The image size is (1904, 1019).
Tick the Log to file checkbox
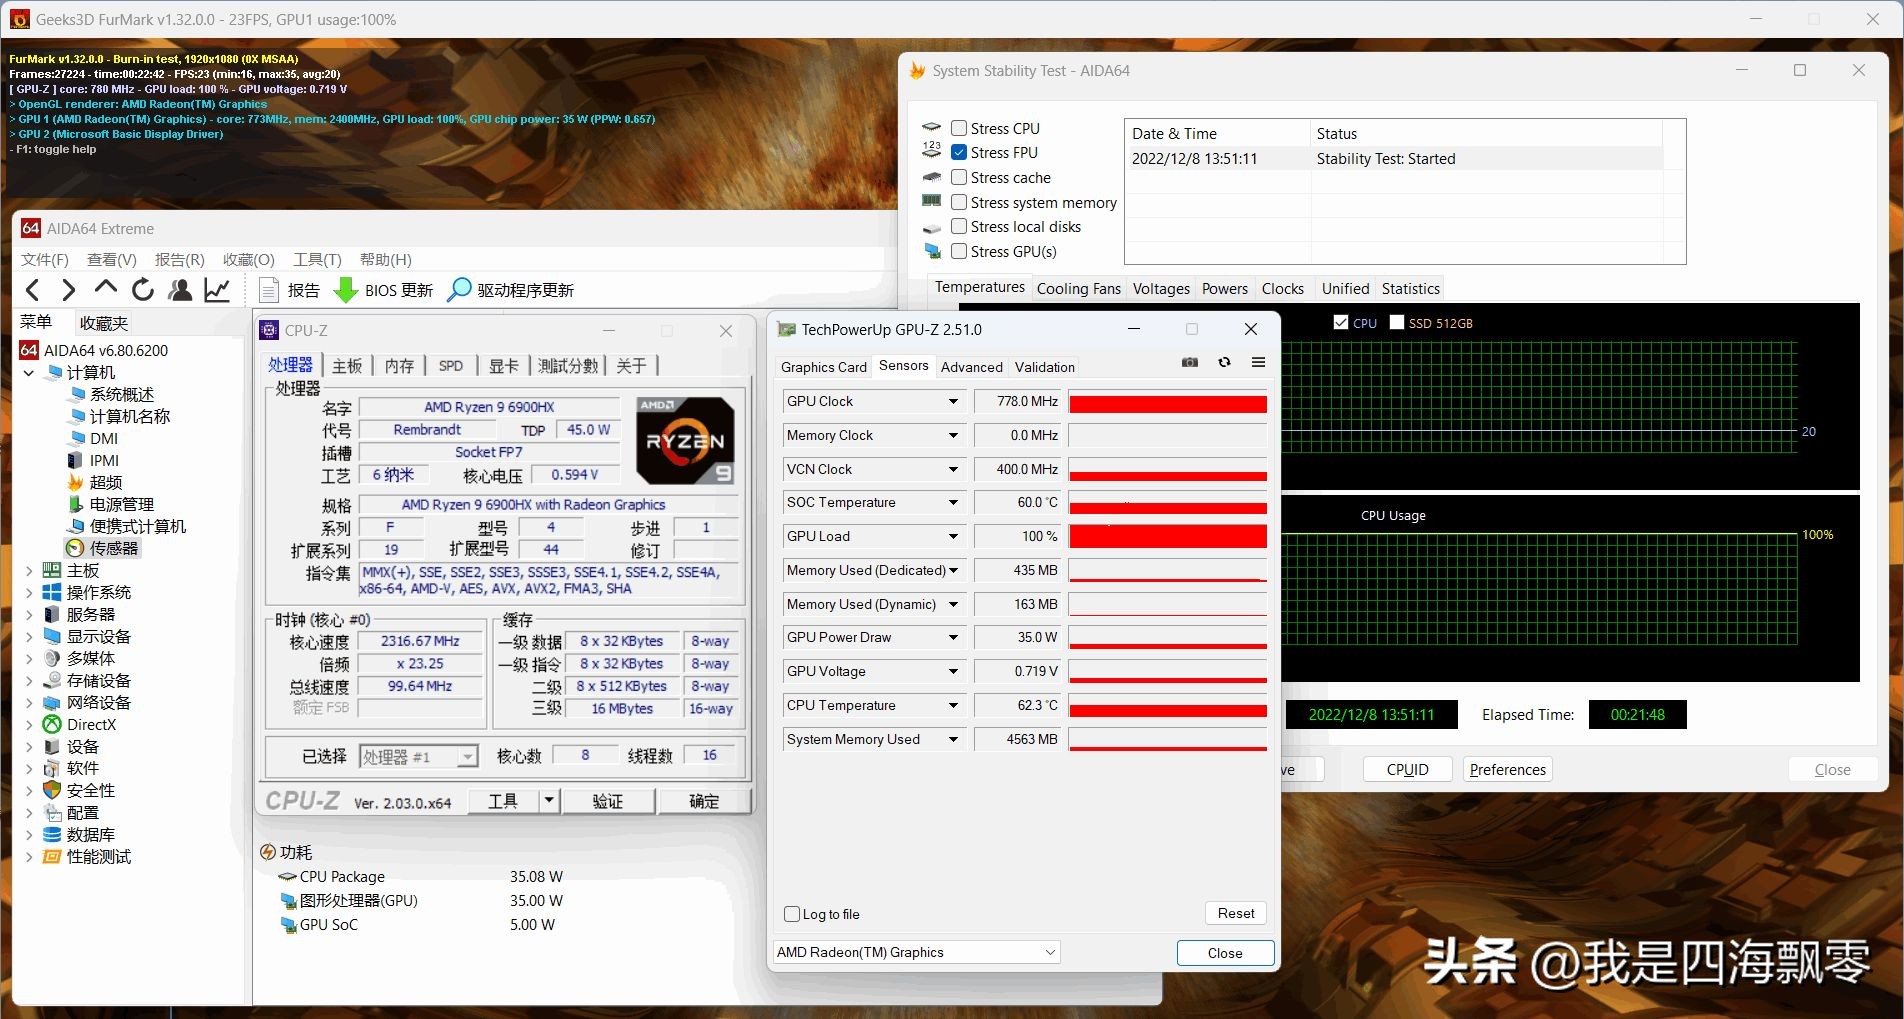[x=793, y=914]
